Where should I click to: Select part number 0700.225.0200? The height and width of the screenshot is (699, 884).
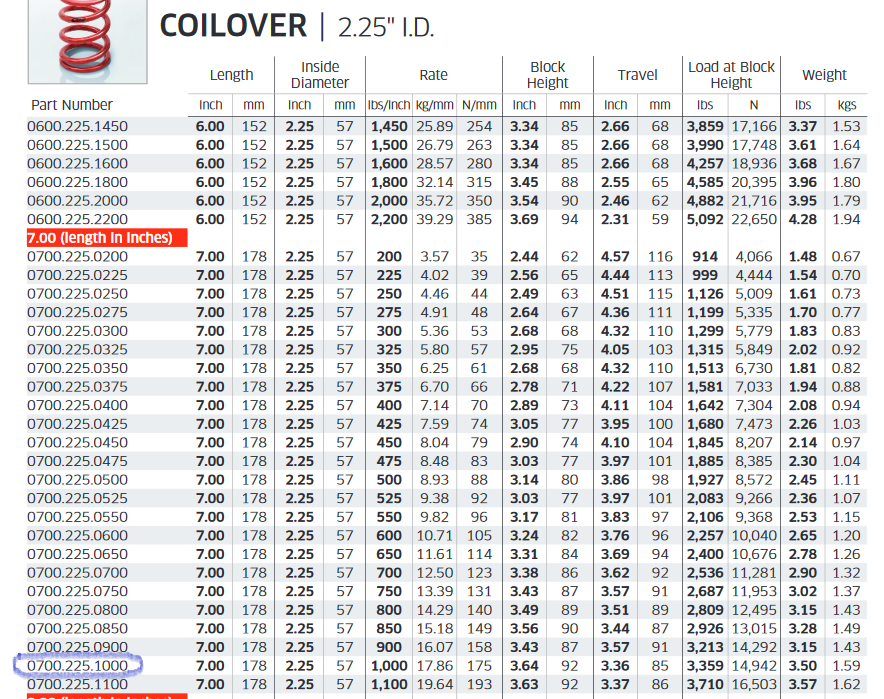coord(78,257)
